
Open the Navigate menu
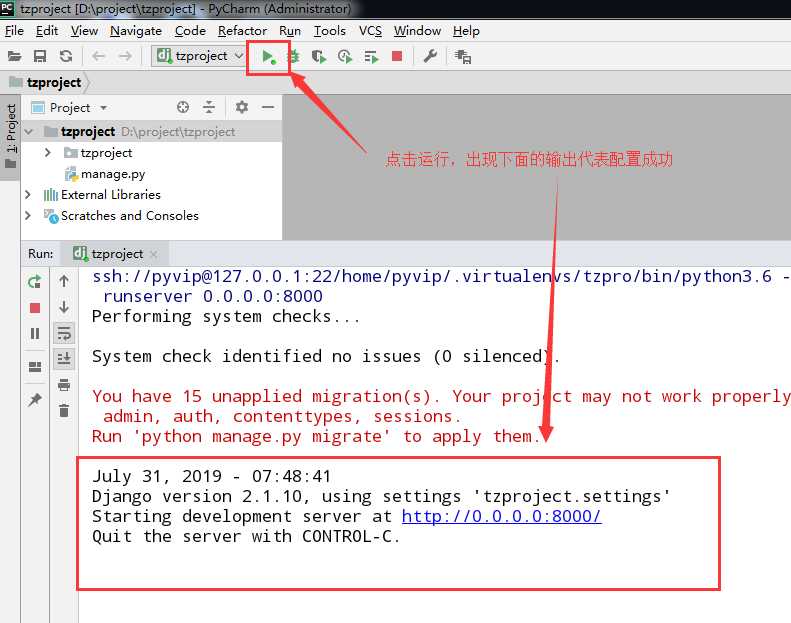click(x=136, y=31)
